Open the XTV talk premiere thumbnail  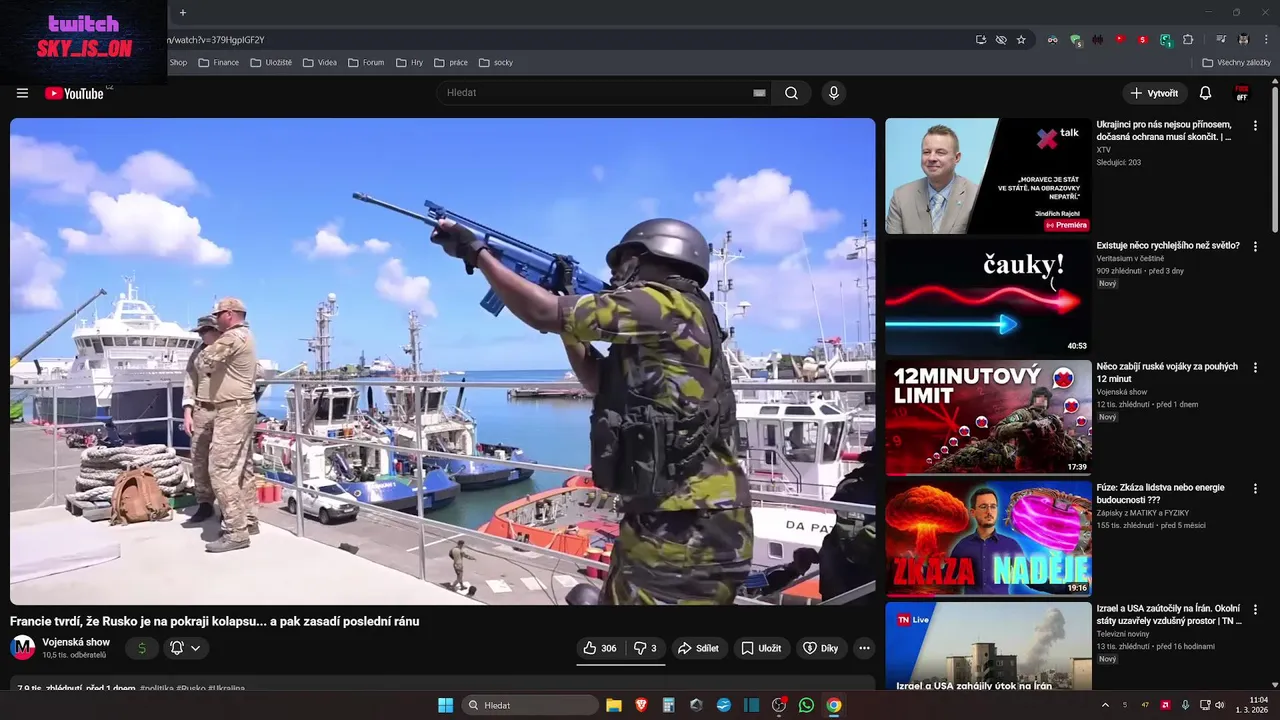(988, 176)
